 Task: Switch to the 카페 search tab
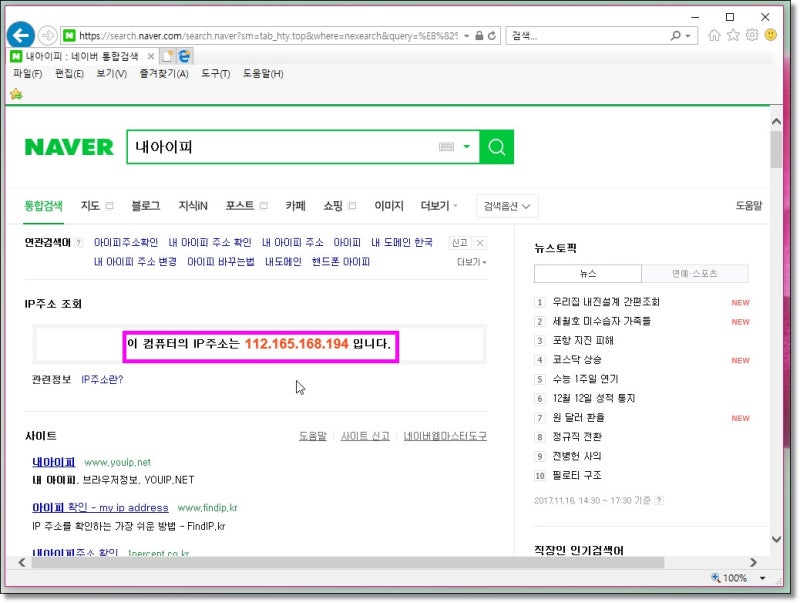[295, 206]
